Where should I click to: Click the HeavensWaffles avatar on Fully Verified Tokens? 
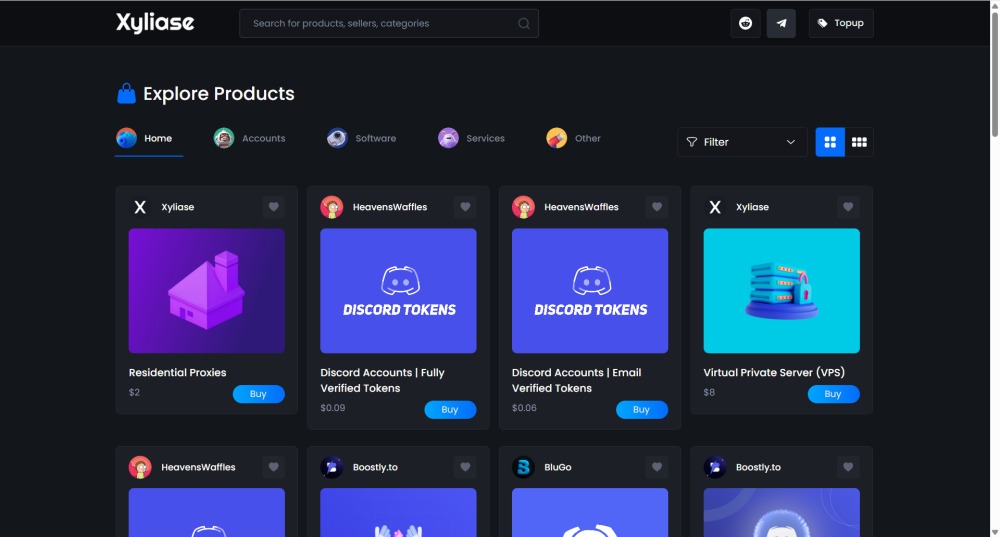pyautogui.click(x=332, y=207)
